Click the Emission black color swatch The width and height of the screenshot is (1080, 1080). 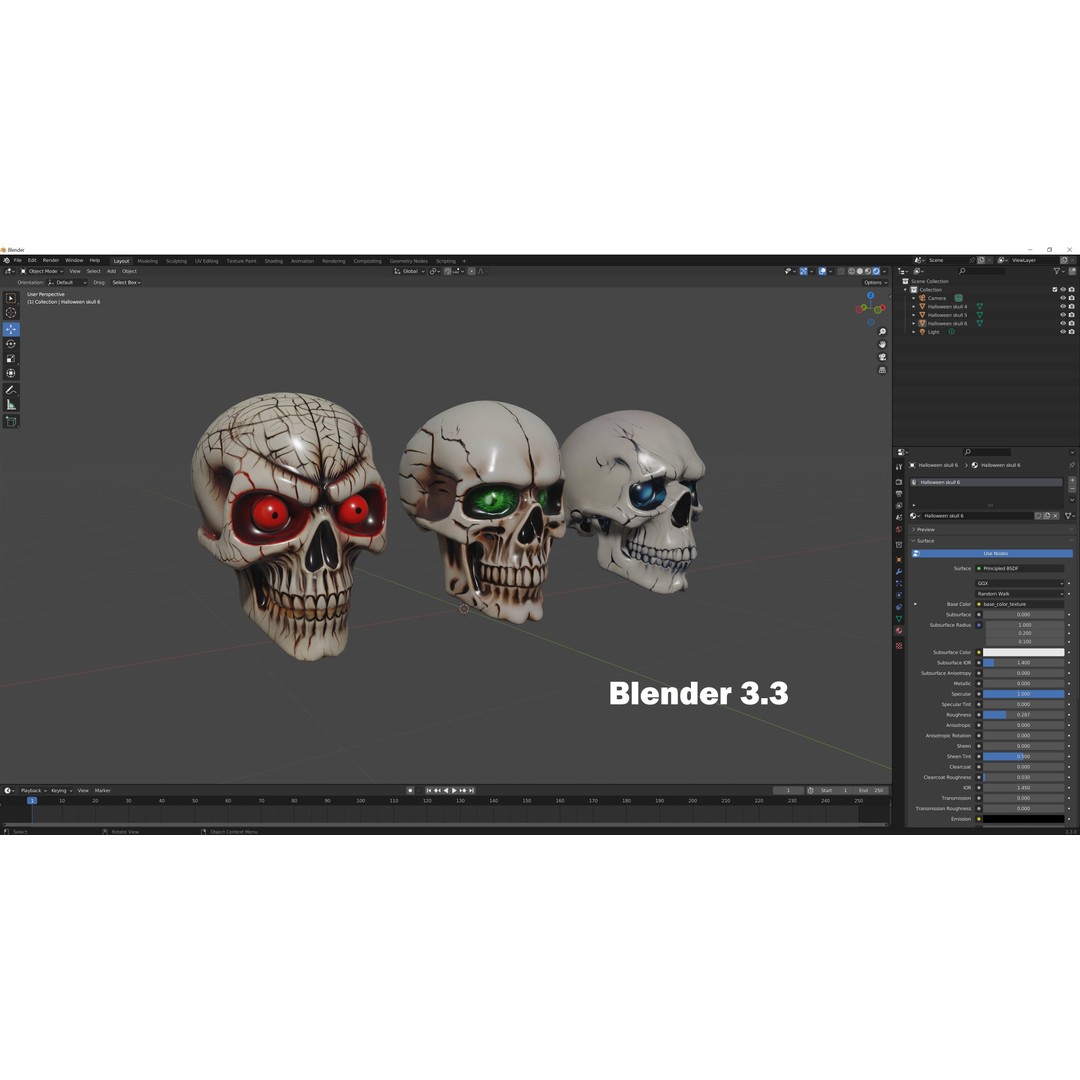[1024, 819]
